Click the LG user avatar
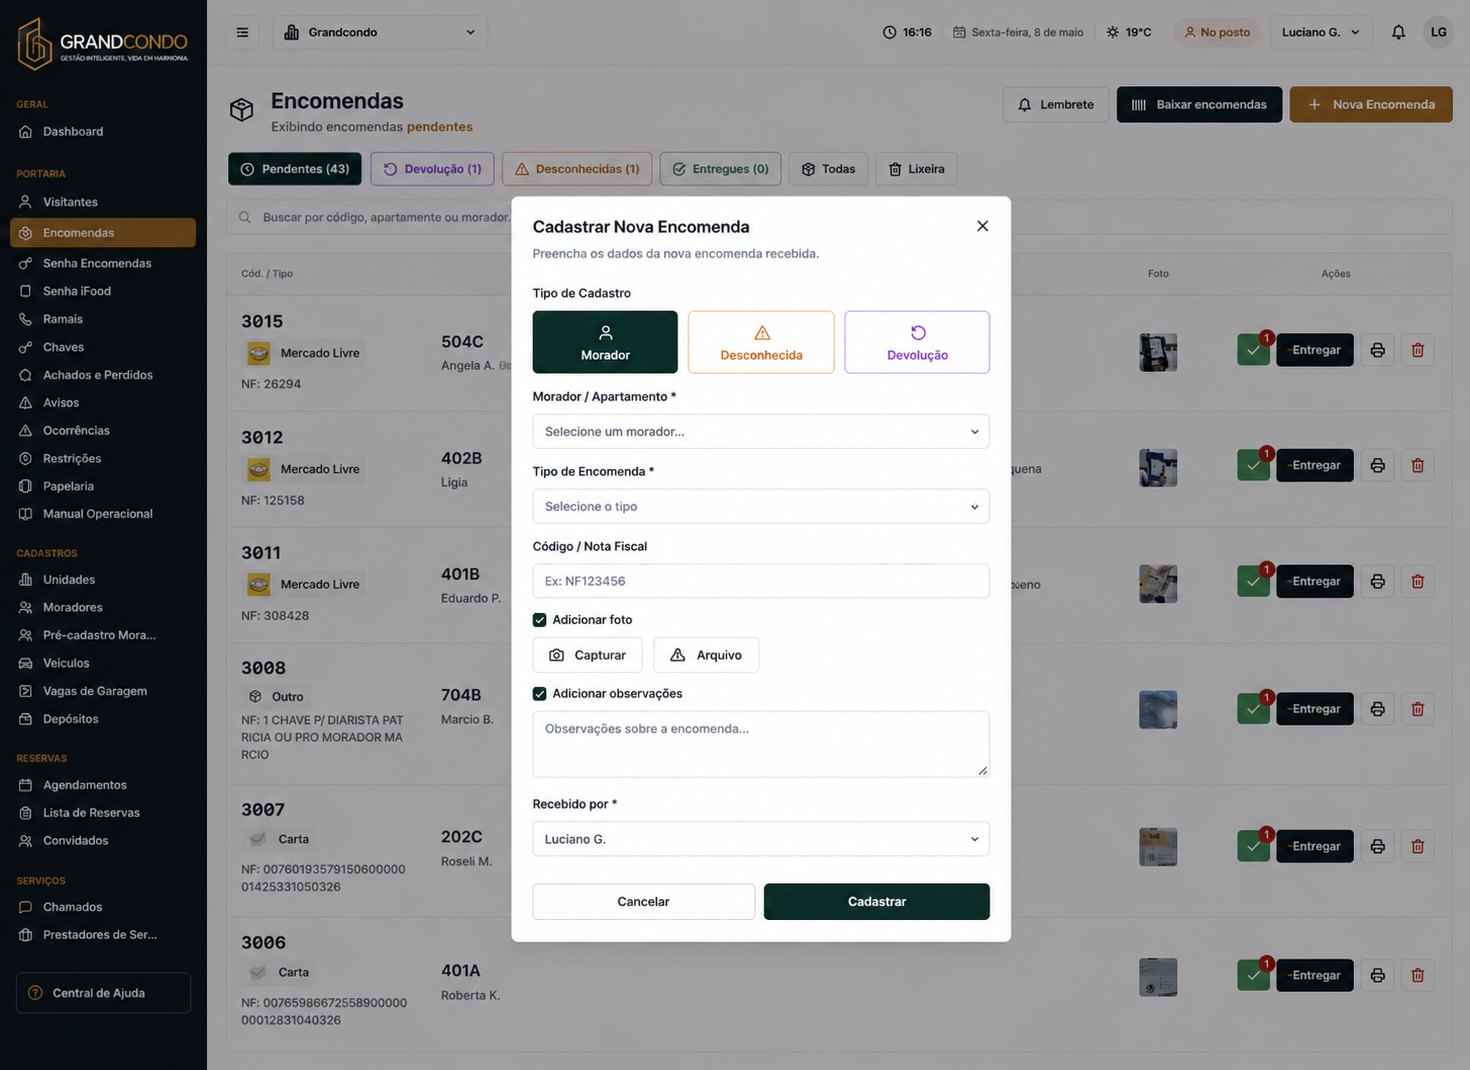This screenshot has height=1070, width=1470. coord(1438,32)
